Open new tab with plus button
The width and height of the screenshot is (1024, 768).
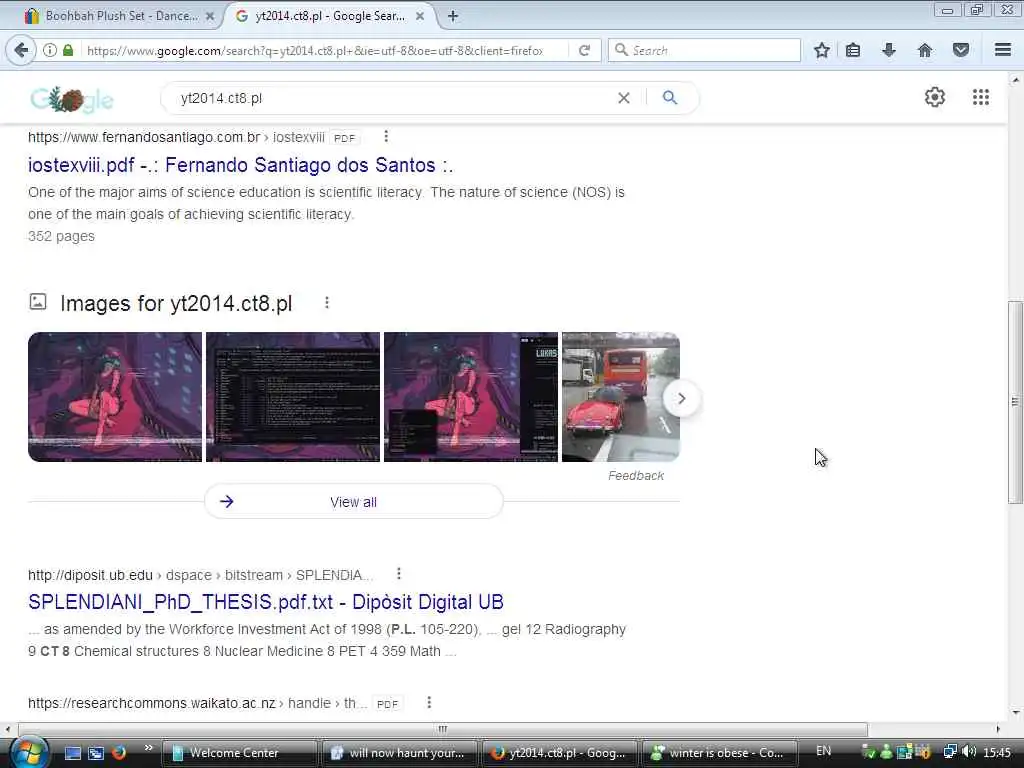(453, 16)
